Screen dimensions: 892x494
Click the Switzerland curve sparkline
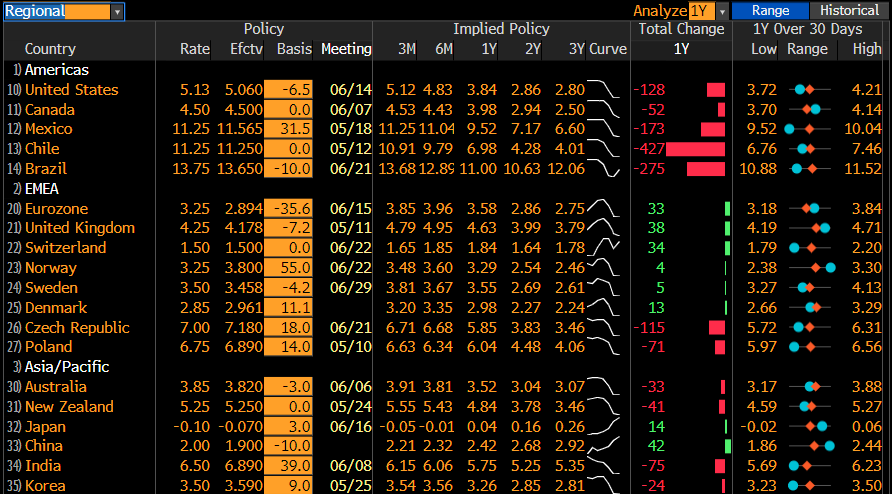[x=603, y=248]
